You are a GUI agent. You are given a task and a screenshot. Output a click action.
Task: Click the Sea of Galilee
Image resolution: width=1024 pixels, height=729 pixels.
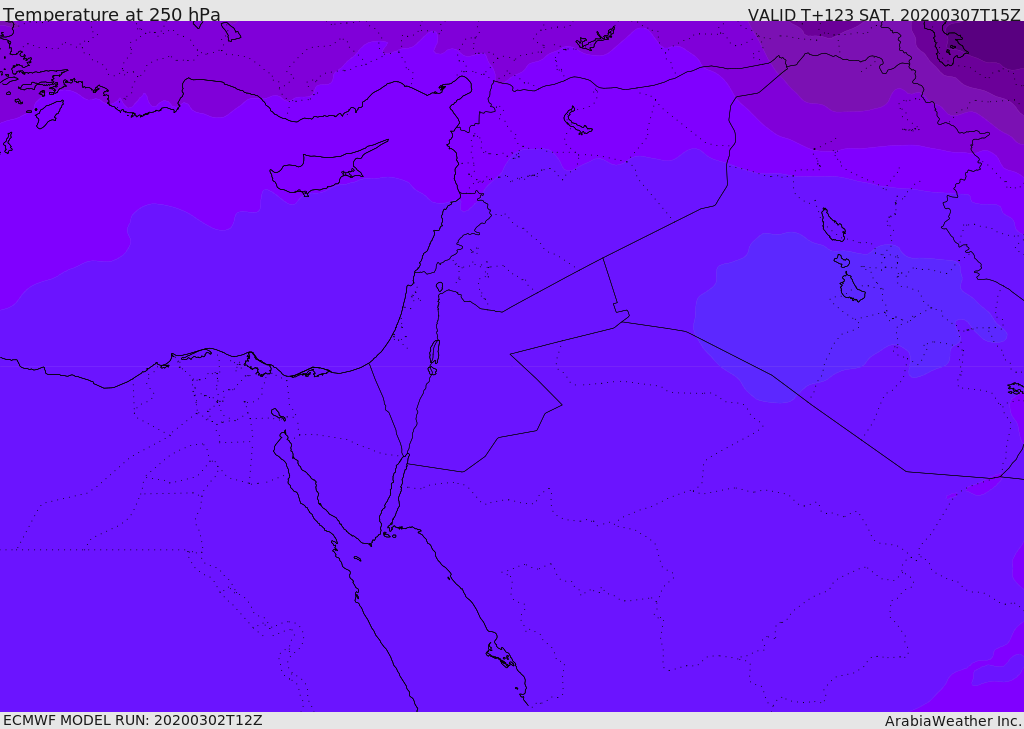coord(439,287)
